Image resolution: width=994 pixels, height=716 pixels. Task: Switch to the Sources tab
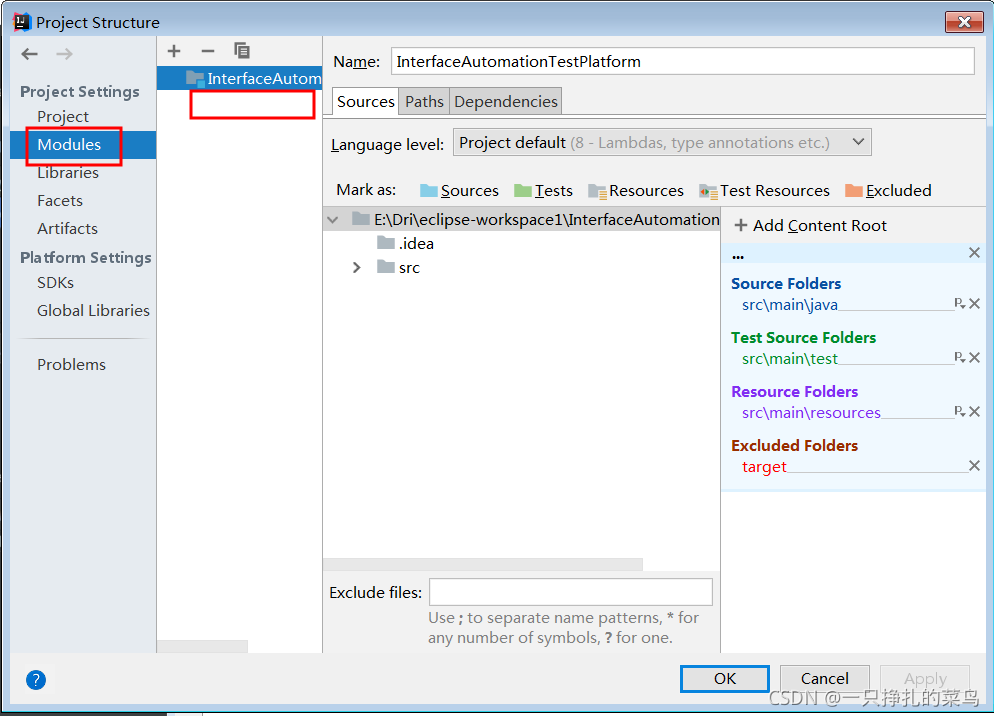point(366,101)
